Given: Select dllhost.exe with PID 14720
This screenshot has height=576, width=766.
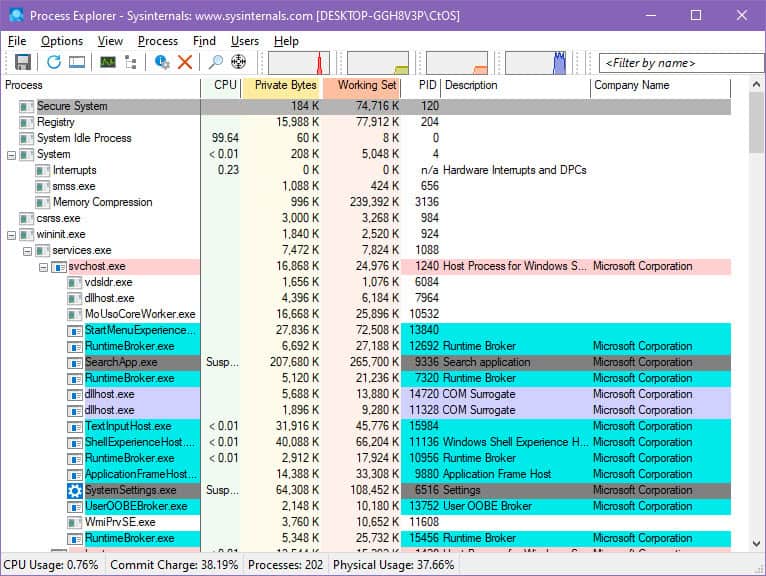Looking at the screenshot, I should tap(367, 394).
